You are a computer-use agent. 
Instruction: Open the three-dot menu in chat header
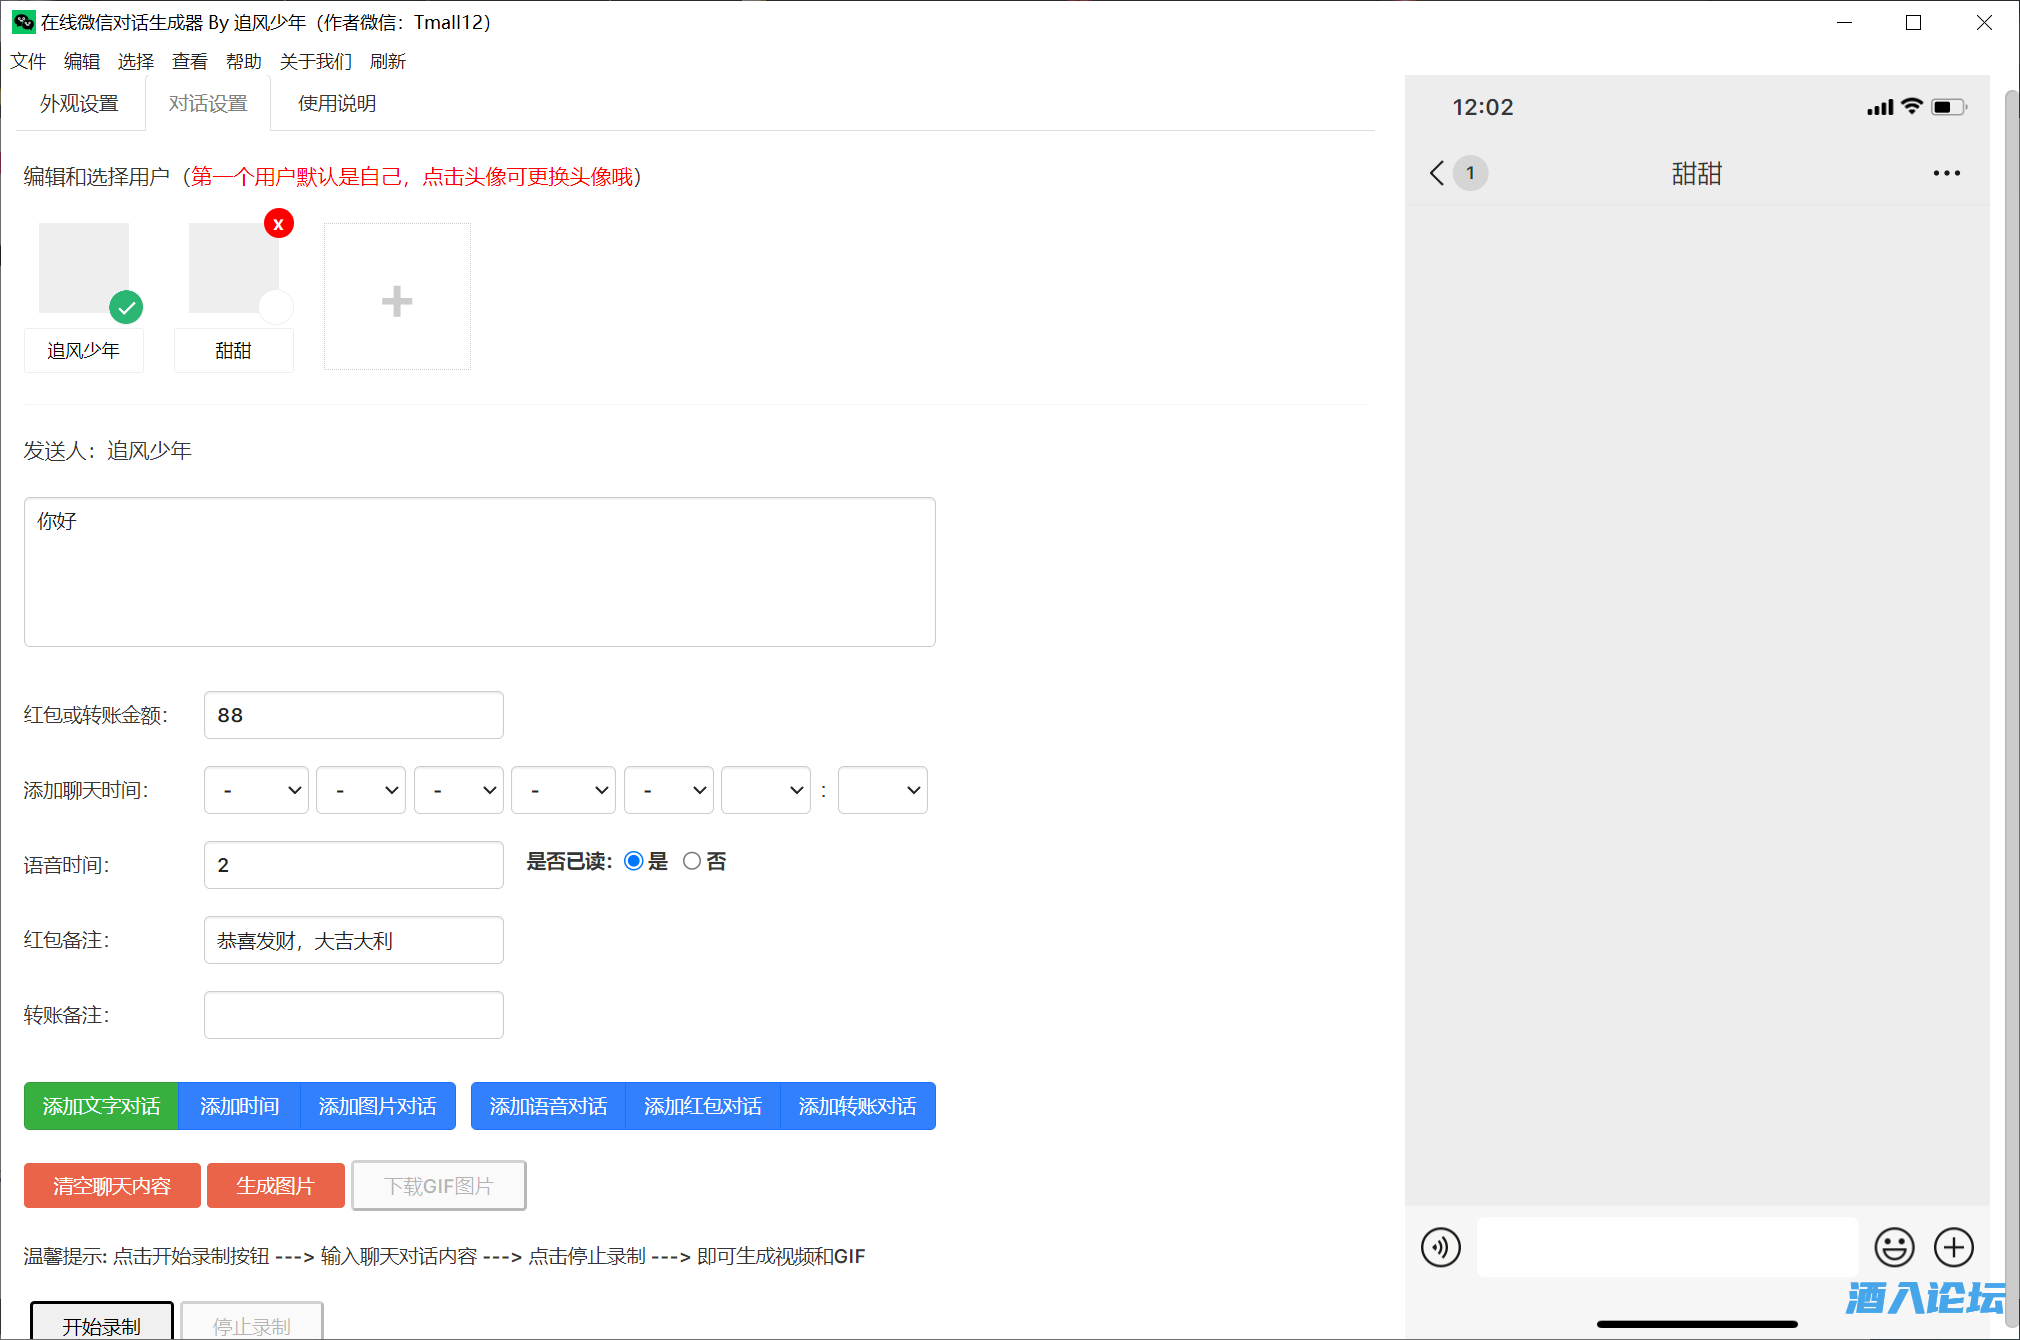coord(1946,173)
